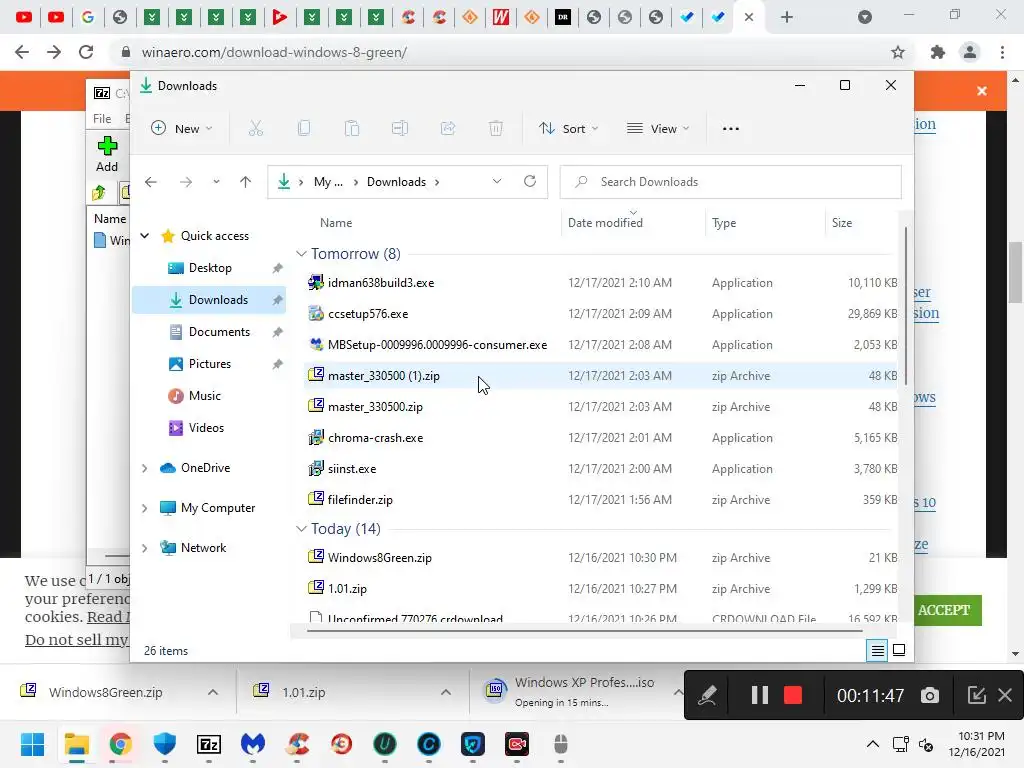Screen dimensions: 1024x768
Task: Bookmark this page with the star icon
Action: pyautogui.click(x=898, y=52)
